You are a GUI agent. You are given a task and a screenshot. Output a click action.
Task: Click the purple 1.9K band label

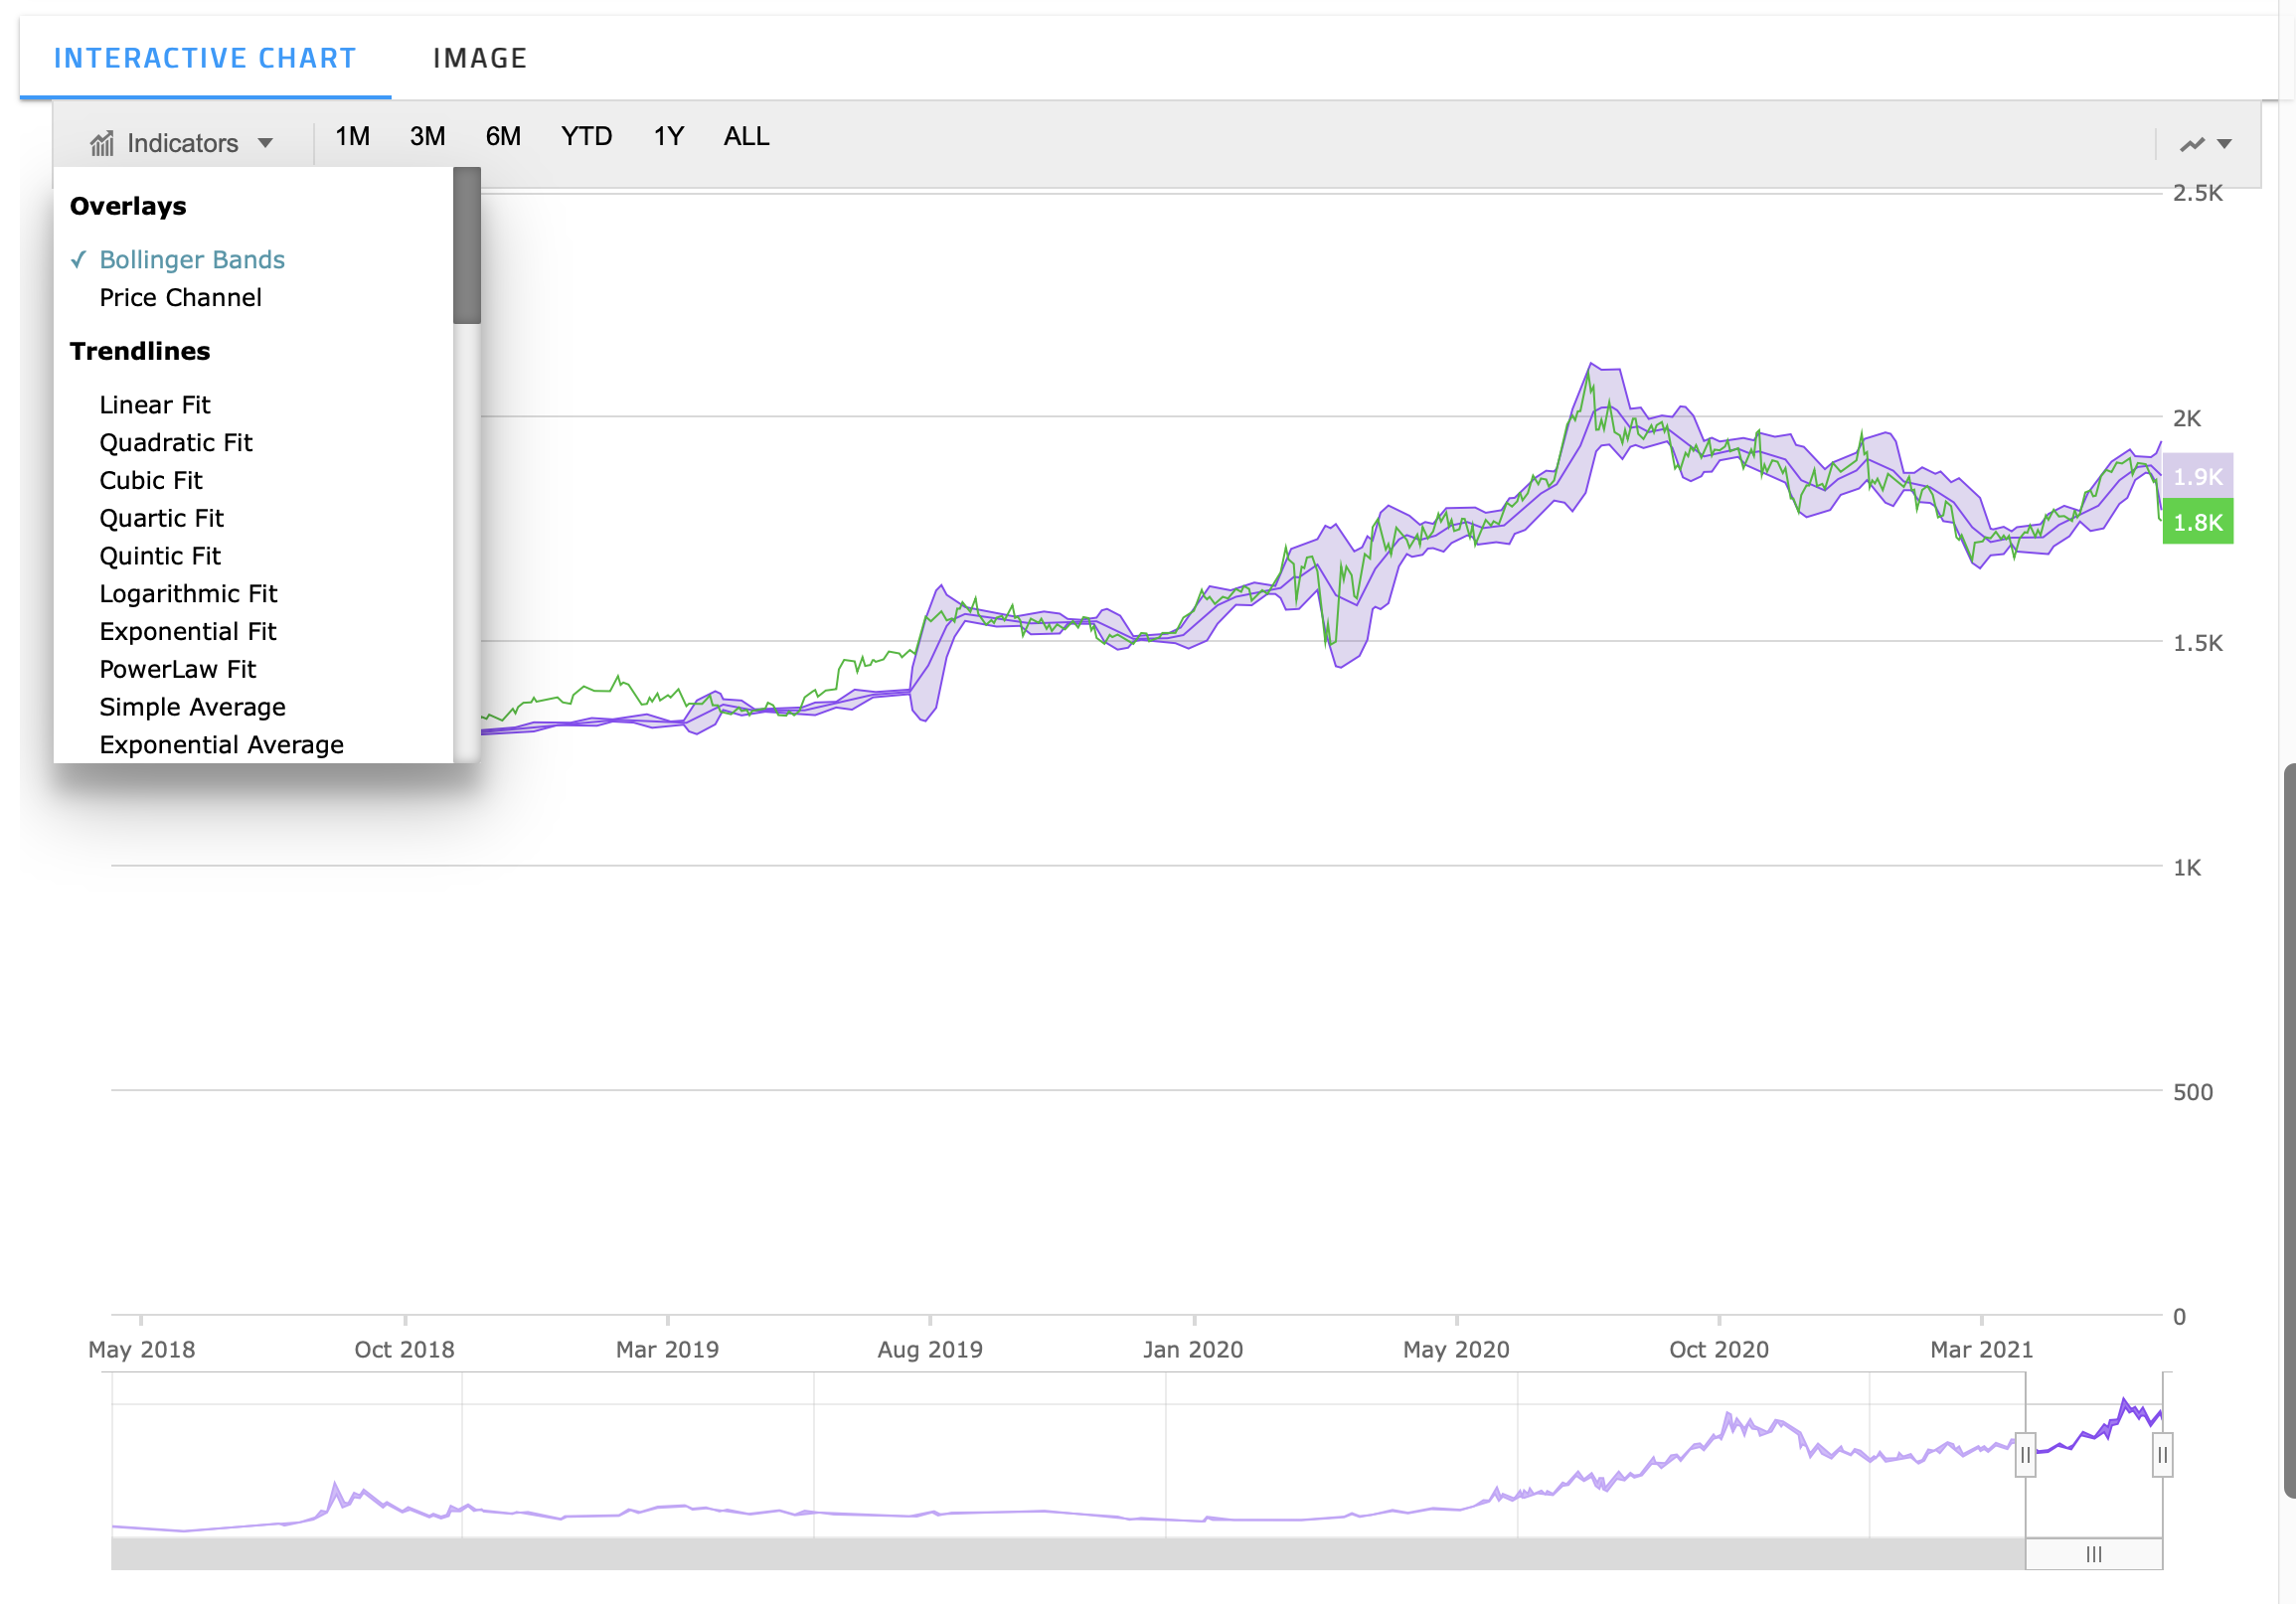[2197, 477]
